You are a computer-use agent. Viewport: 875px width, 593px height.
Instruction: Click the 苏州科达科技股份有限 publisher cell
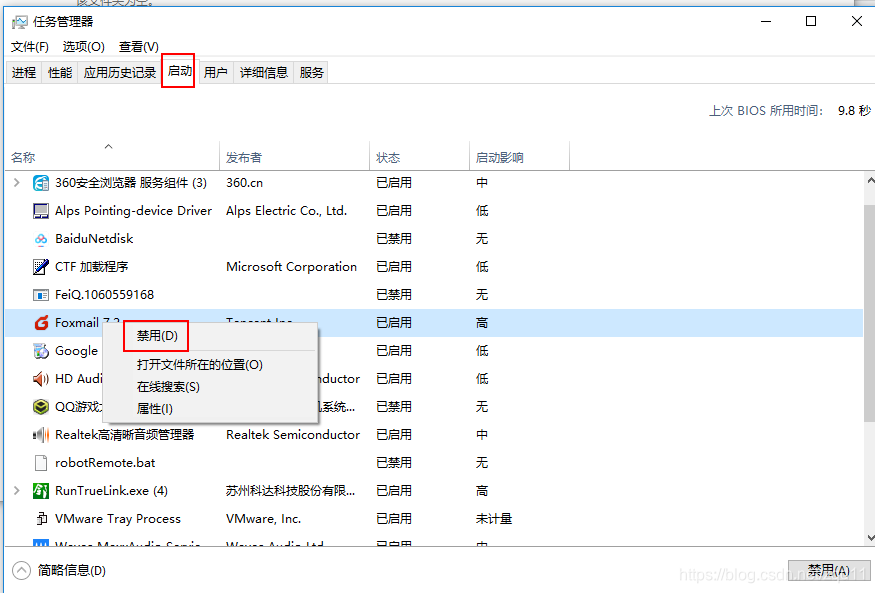pos(290,491)
